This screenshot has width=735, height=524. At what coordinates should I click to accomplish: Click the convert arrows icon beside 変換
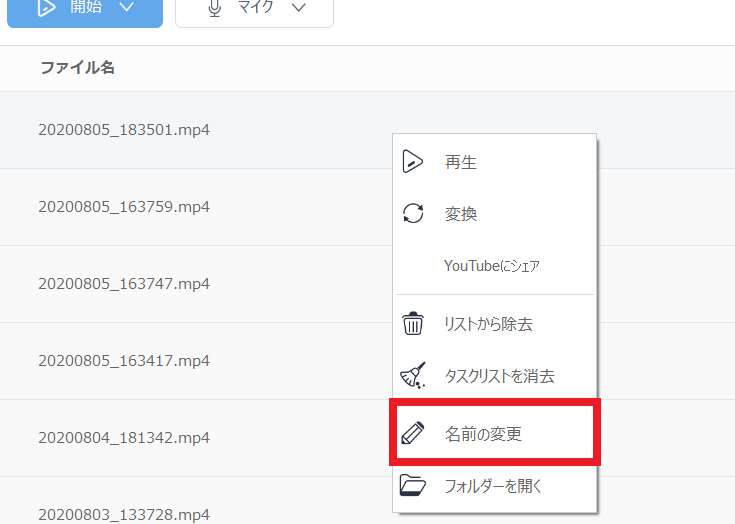(412, 213)
